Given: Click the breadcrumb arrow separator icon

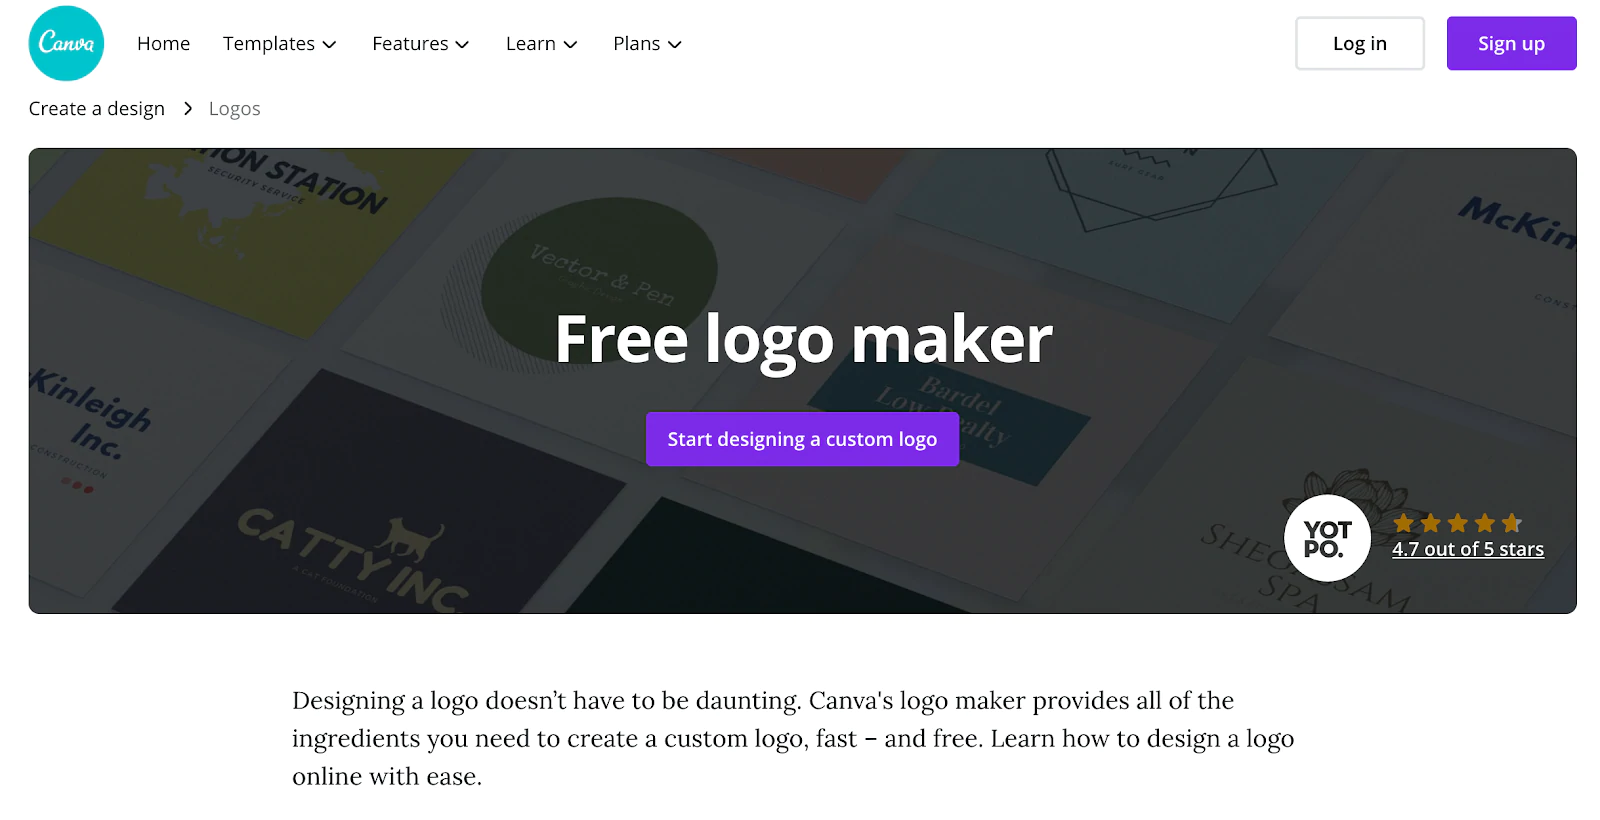Looking at the screenshot, I should [x=187, y=108].
